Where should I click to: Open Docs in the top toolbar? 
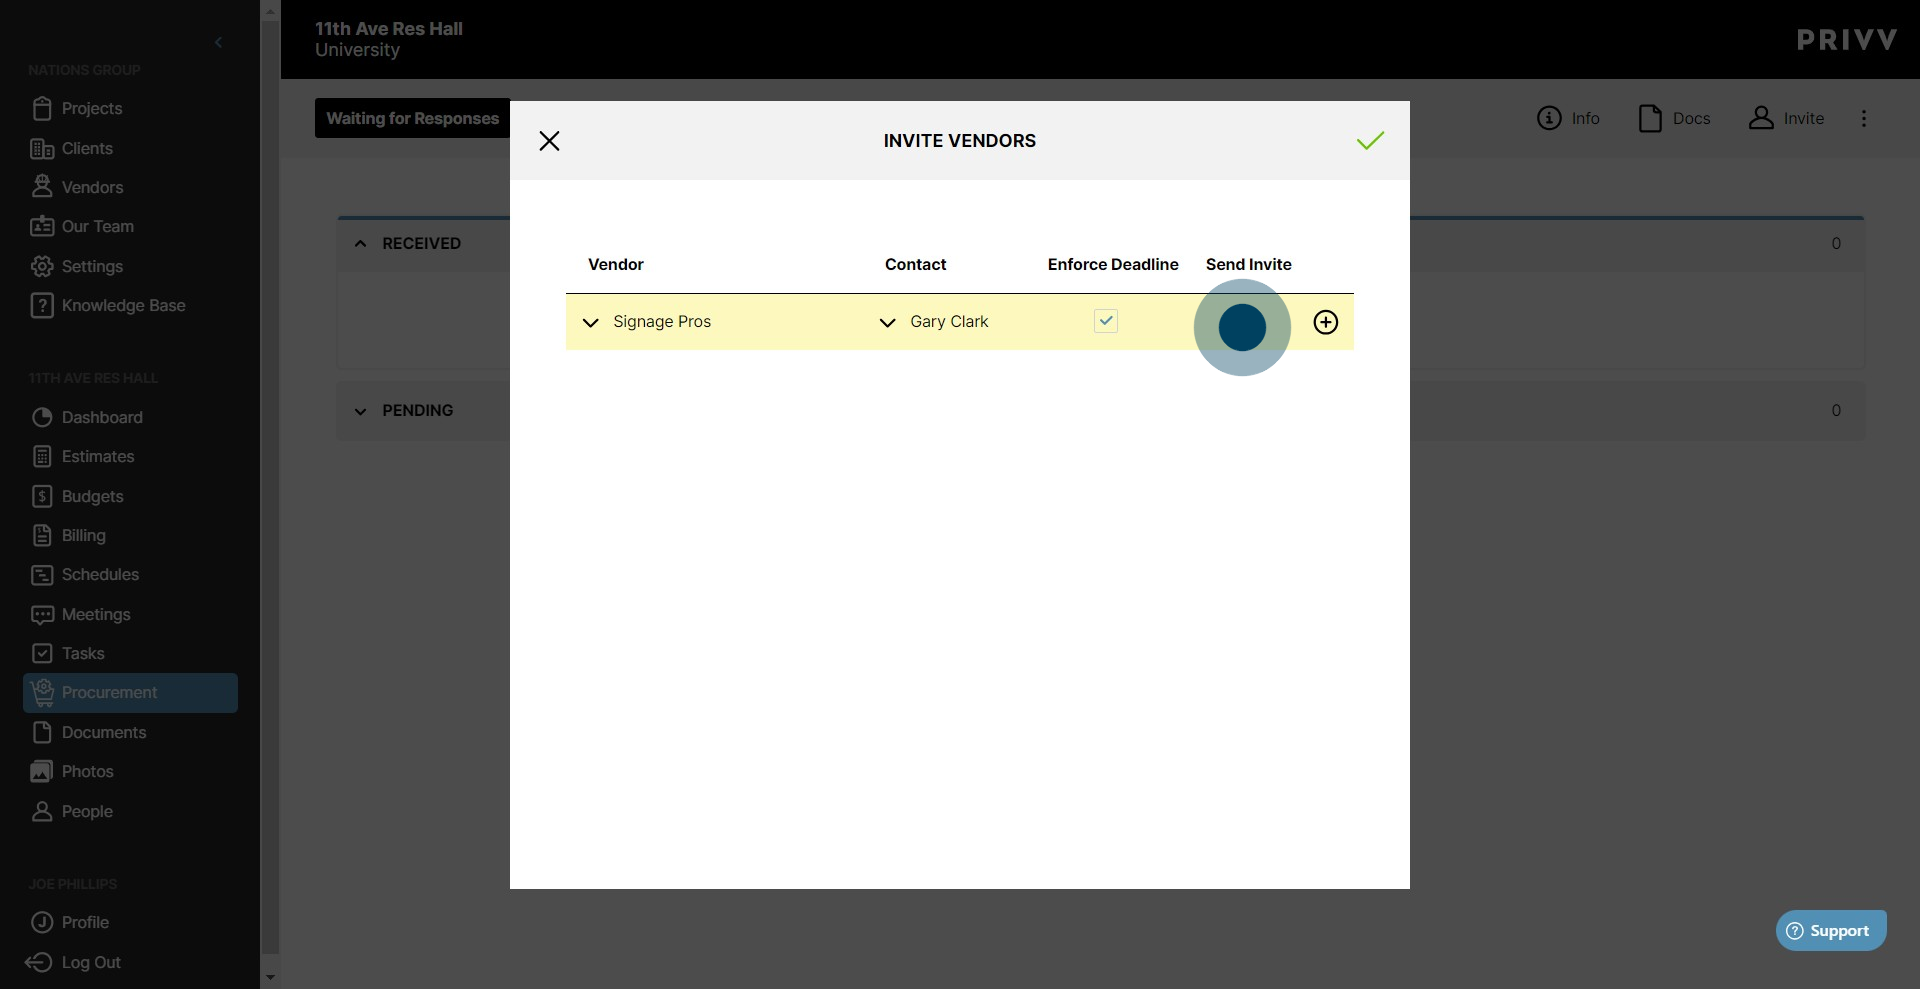pos(1675,118)
